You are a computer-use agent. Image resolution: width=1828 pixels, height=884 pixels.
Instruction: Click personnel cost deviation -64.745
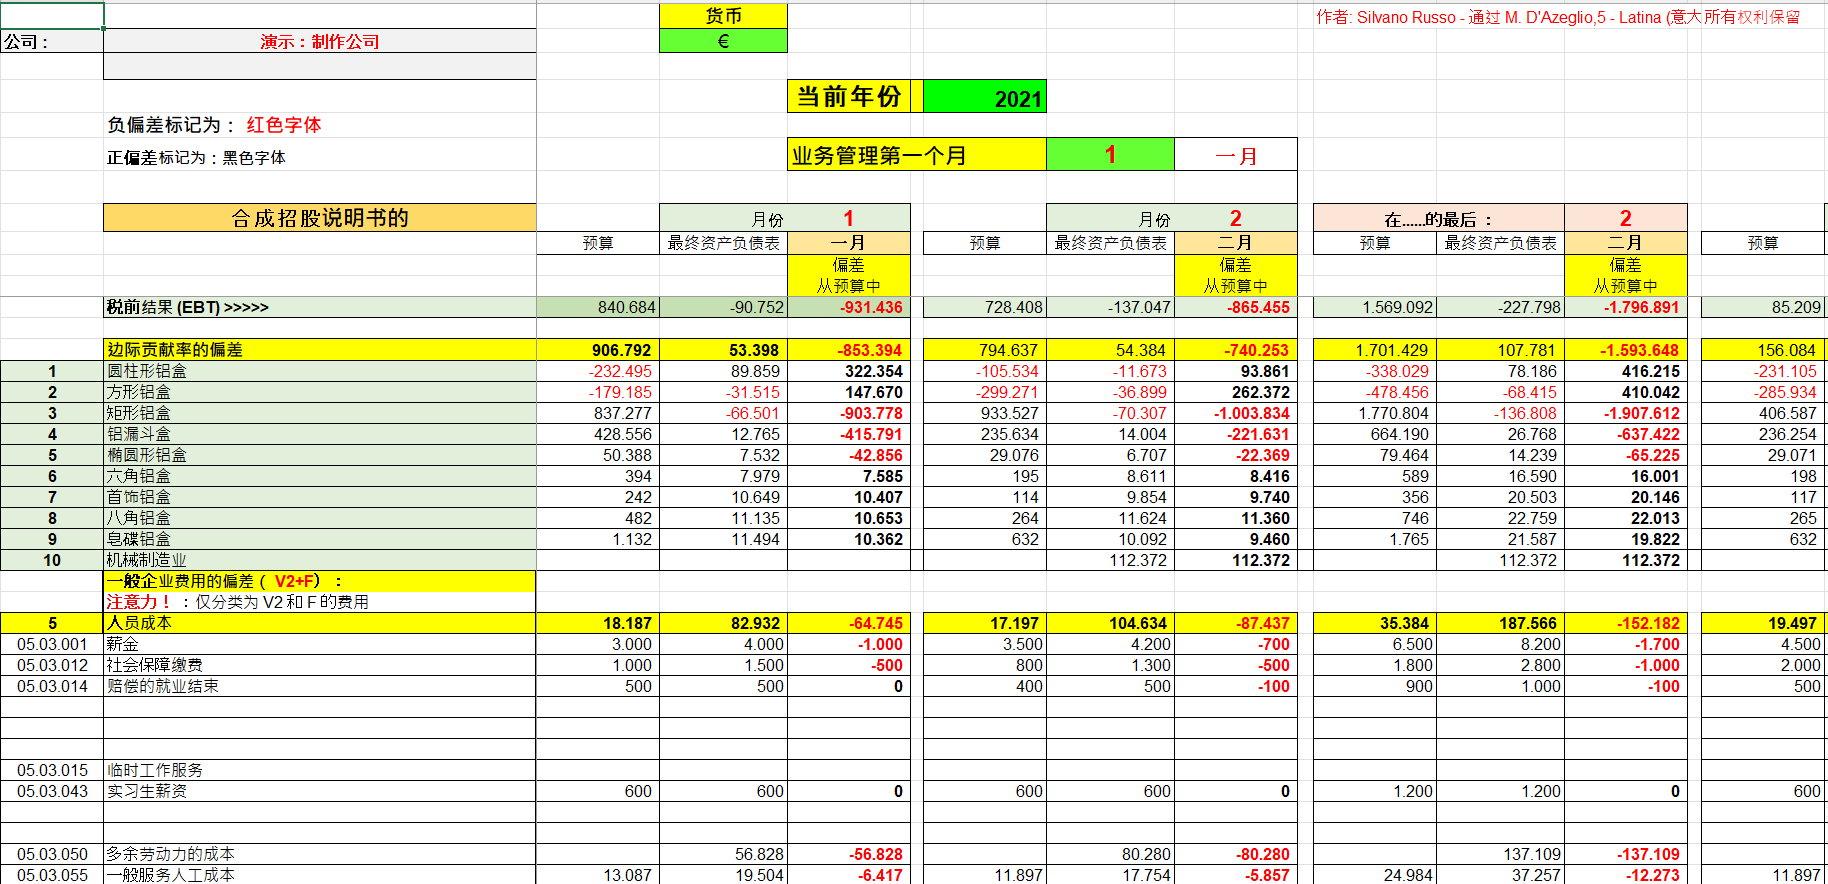[x=849, y=622]
